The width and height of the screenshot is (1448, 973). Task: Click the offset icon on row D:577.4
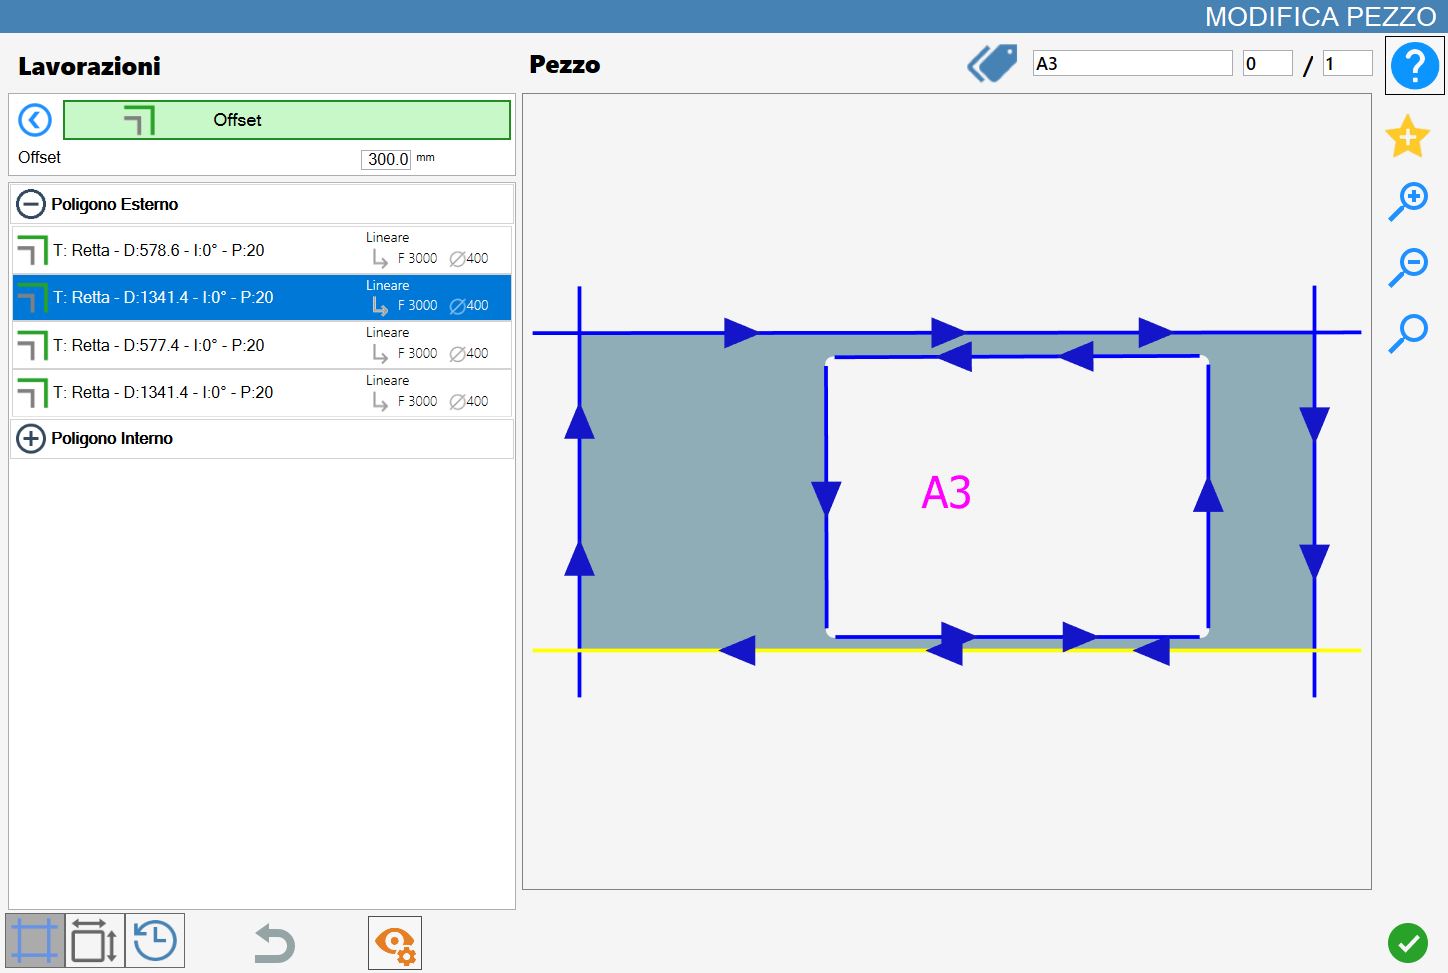coord(33,345)
